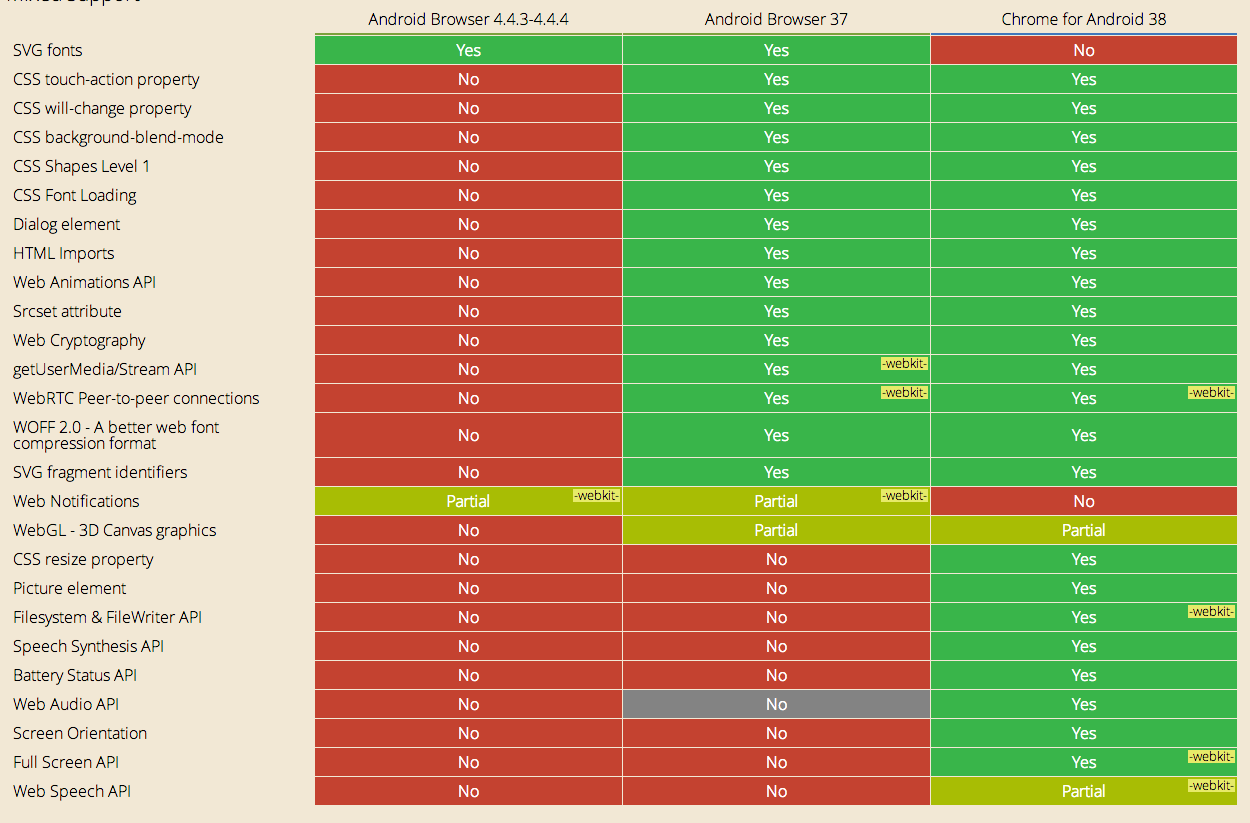
Task: Open CSS background-blend-mode feature details
Action: coord(118,137)
